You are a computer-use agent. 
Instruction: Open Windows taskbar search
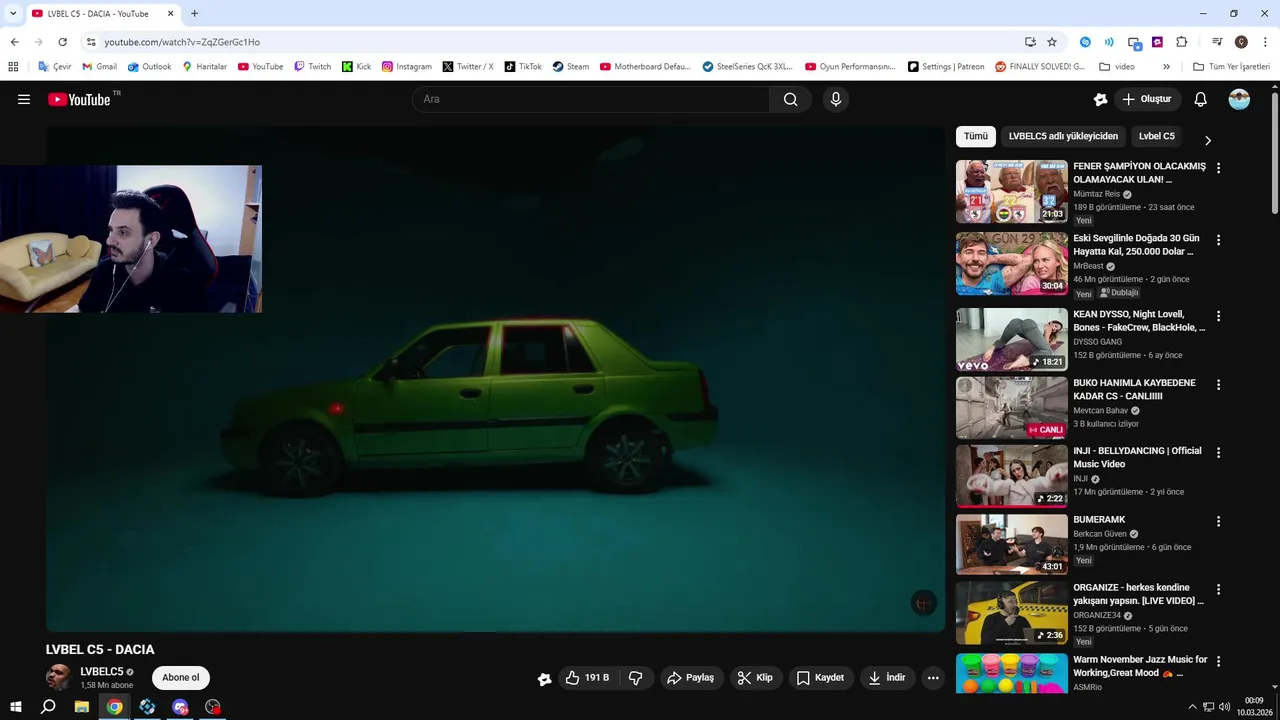(48, 707)
